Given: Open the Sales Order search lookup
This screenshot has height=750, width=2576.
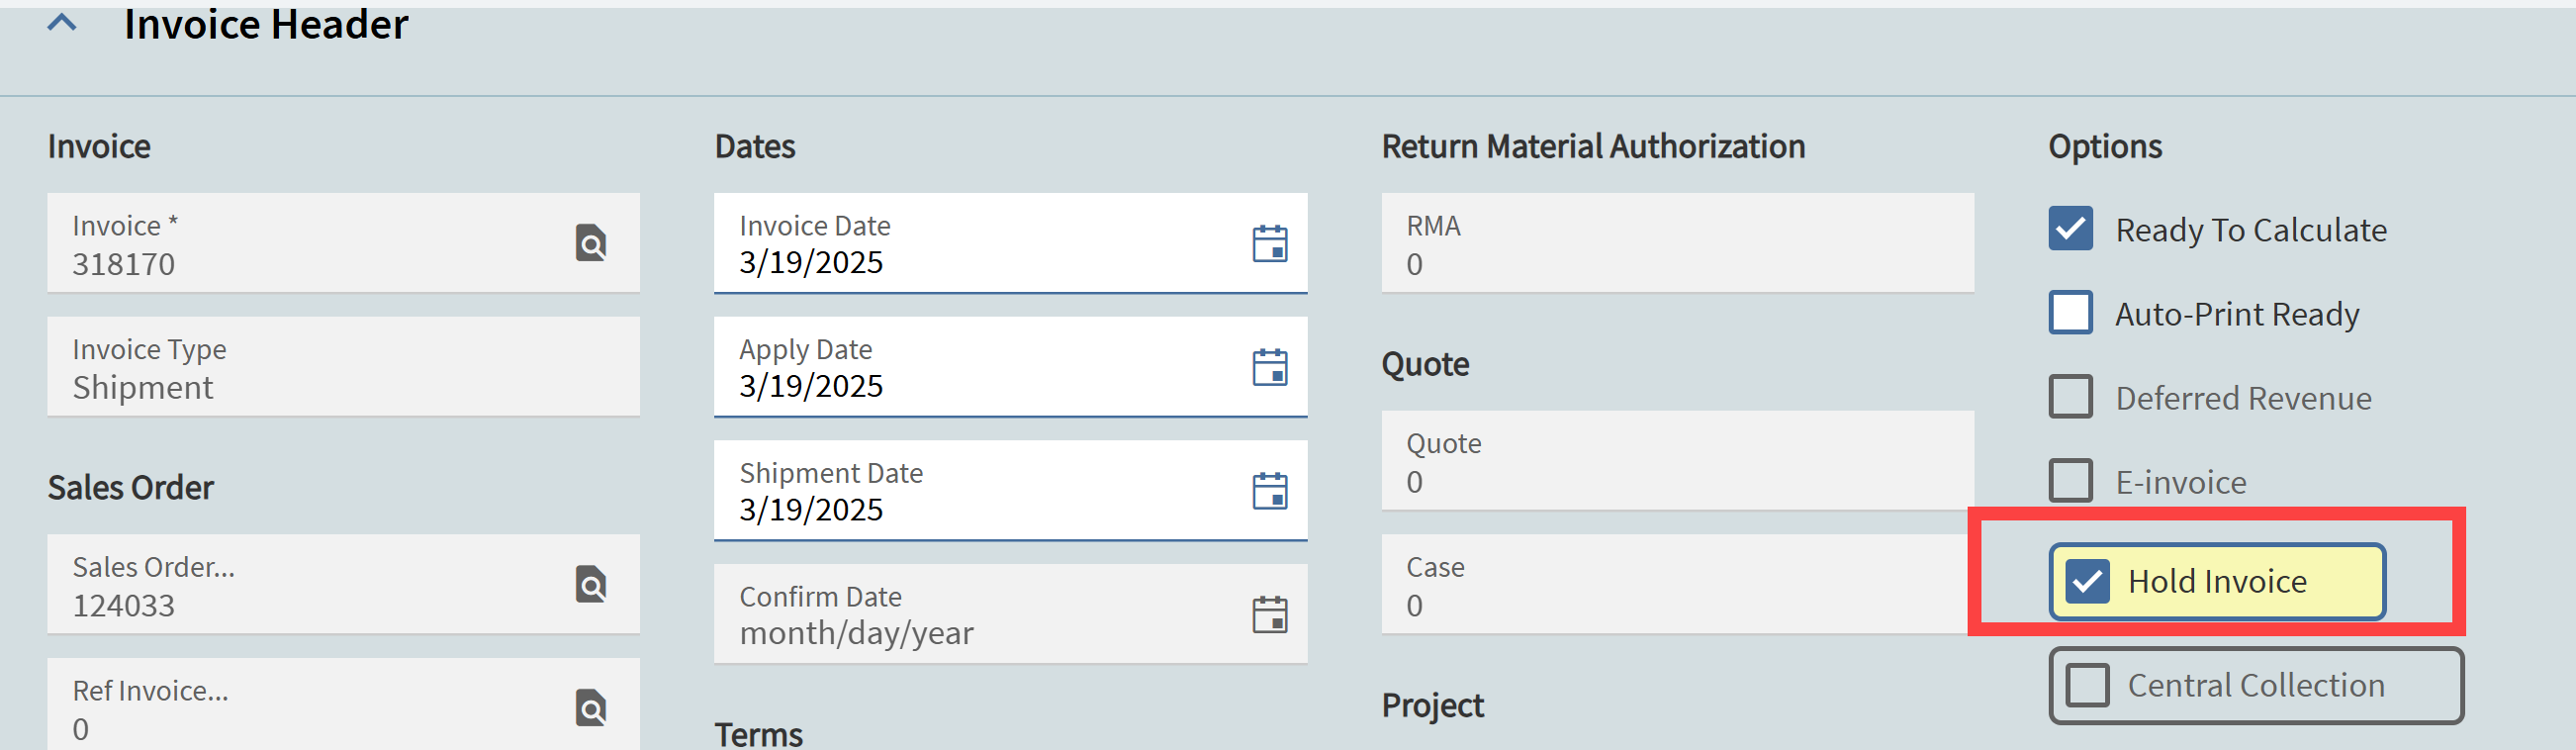Looking at the screenshot, I should coord(591,585).
